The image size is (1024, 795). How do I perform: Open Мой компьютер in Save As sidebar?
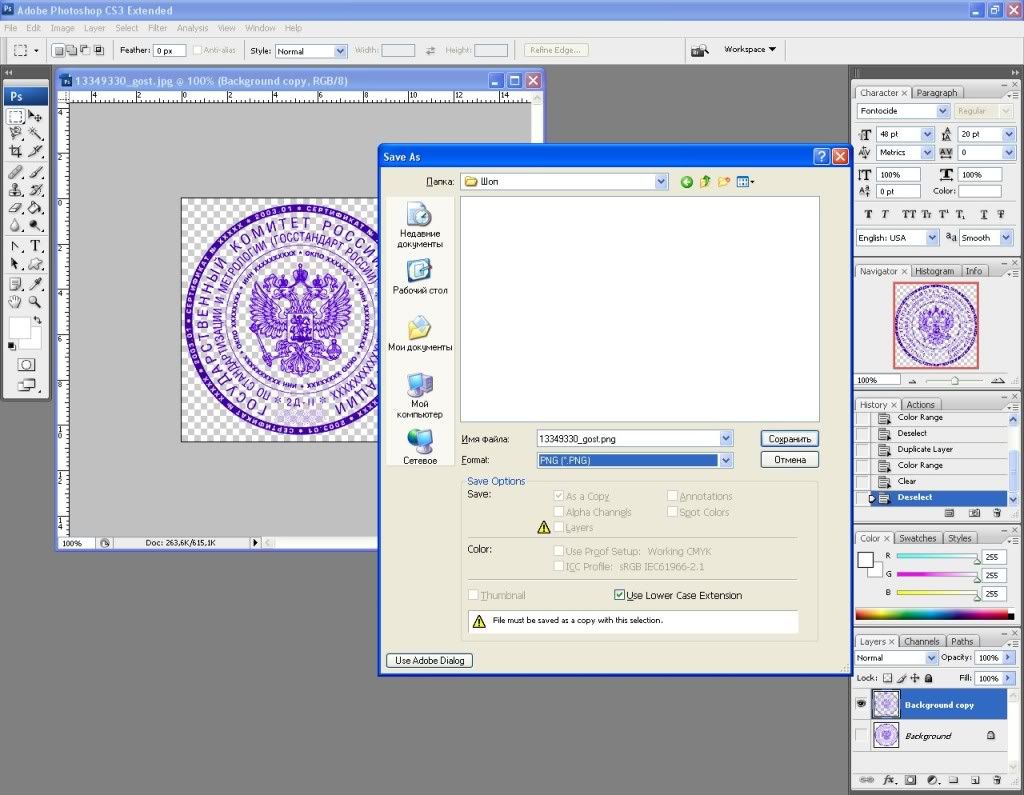pos(419,395)
